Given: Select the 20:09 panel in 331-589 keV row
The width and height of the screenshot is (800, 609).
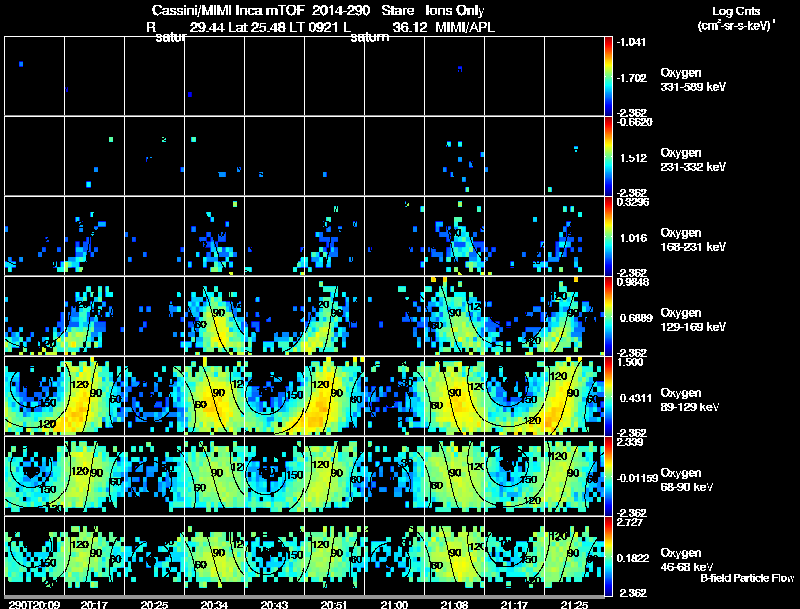Looking at the screenshot, I should click(34, 76).
